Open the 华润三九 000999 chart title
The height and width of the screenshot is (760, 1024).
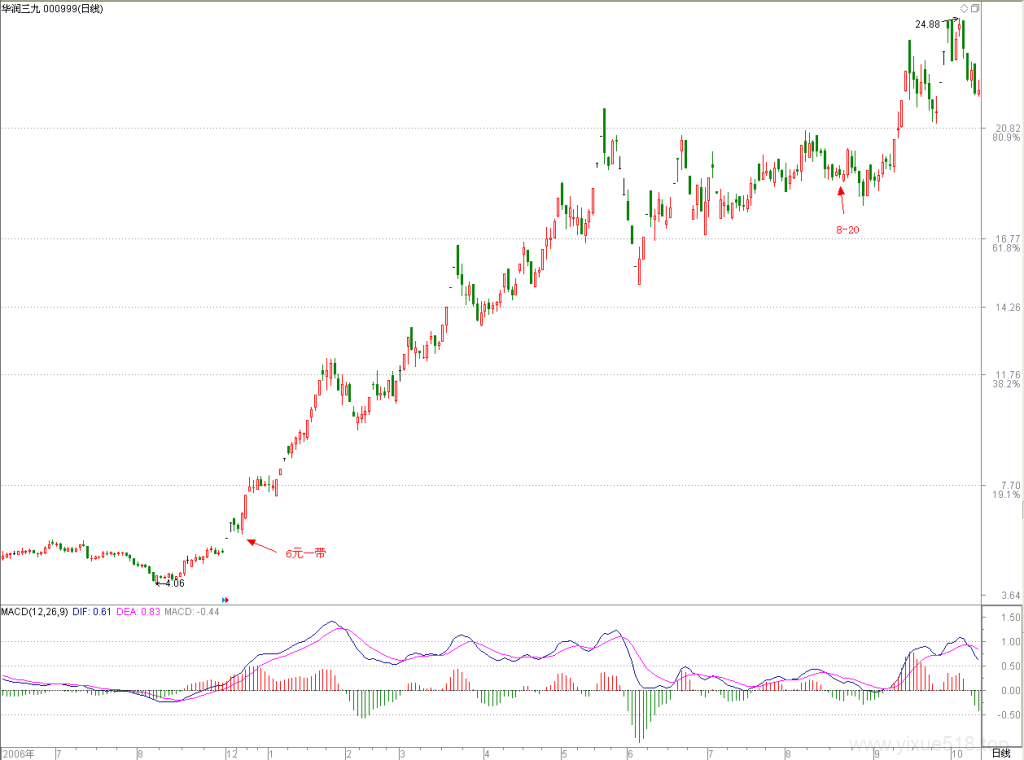point(52,8)
